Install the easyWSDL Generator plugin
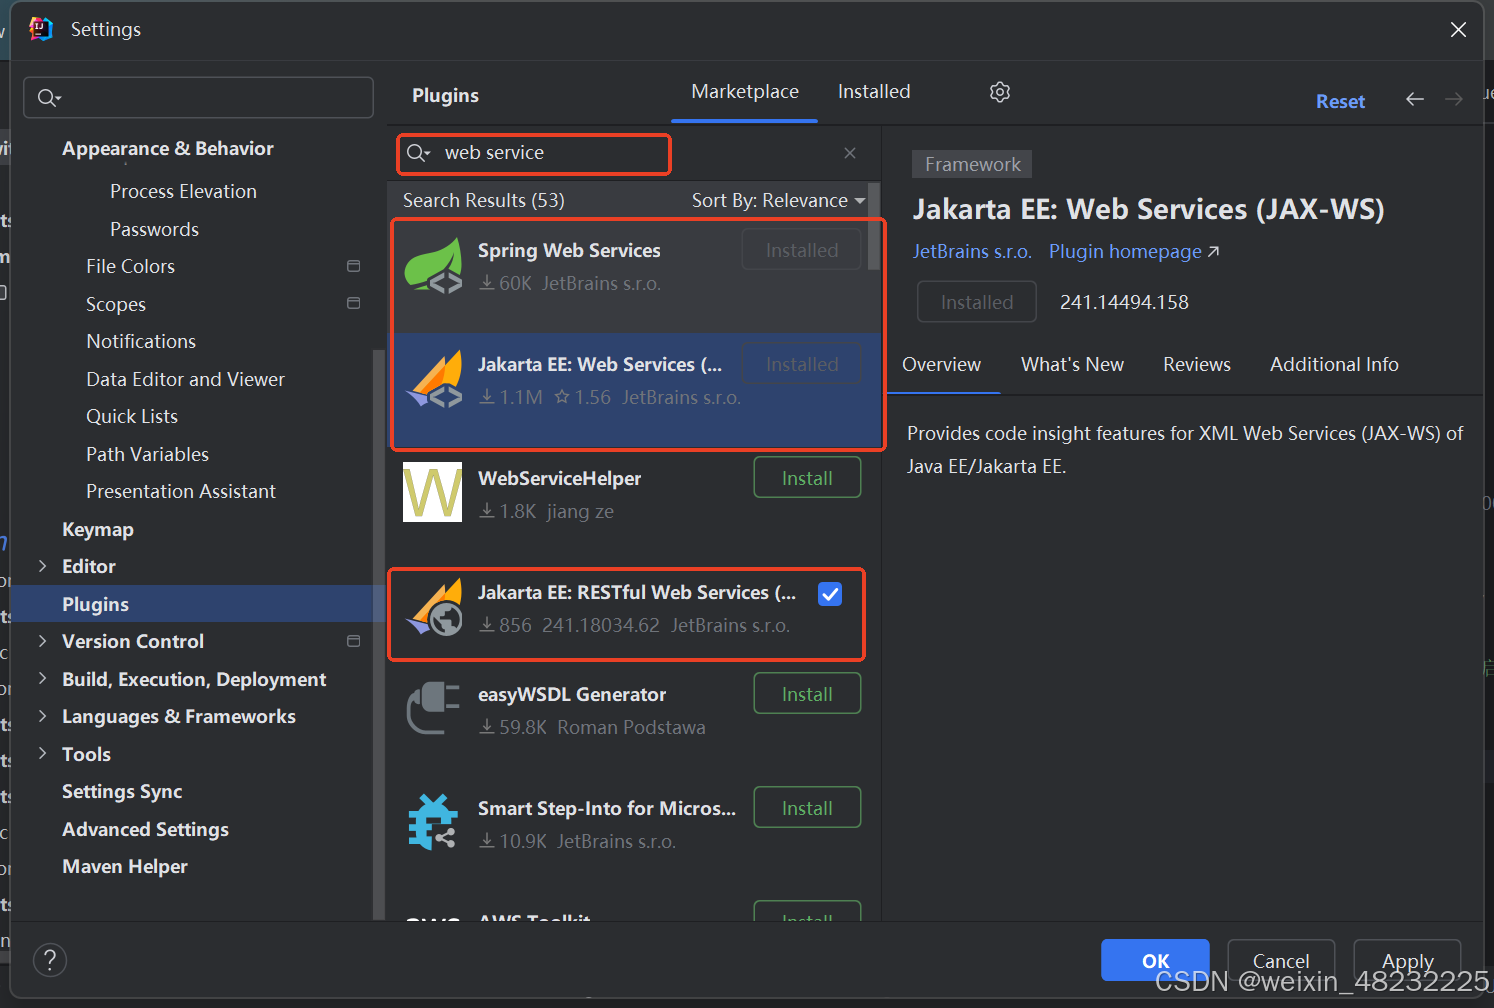 [x=807, y=694]
